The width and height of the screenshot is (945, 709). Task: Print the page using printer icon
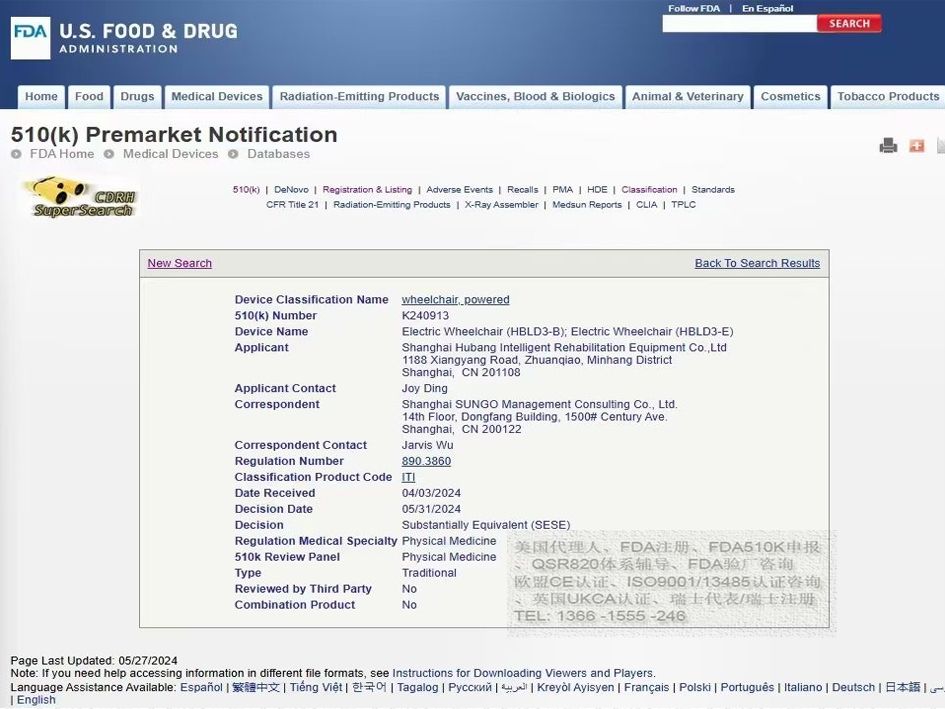[888, 145]
